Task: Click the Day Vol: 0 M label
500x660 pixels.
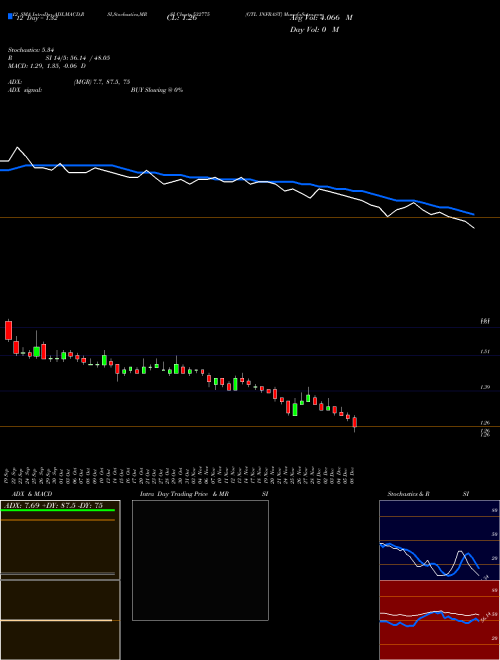Action: pyautogui.click(x=314, y=30)
